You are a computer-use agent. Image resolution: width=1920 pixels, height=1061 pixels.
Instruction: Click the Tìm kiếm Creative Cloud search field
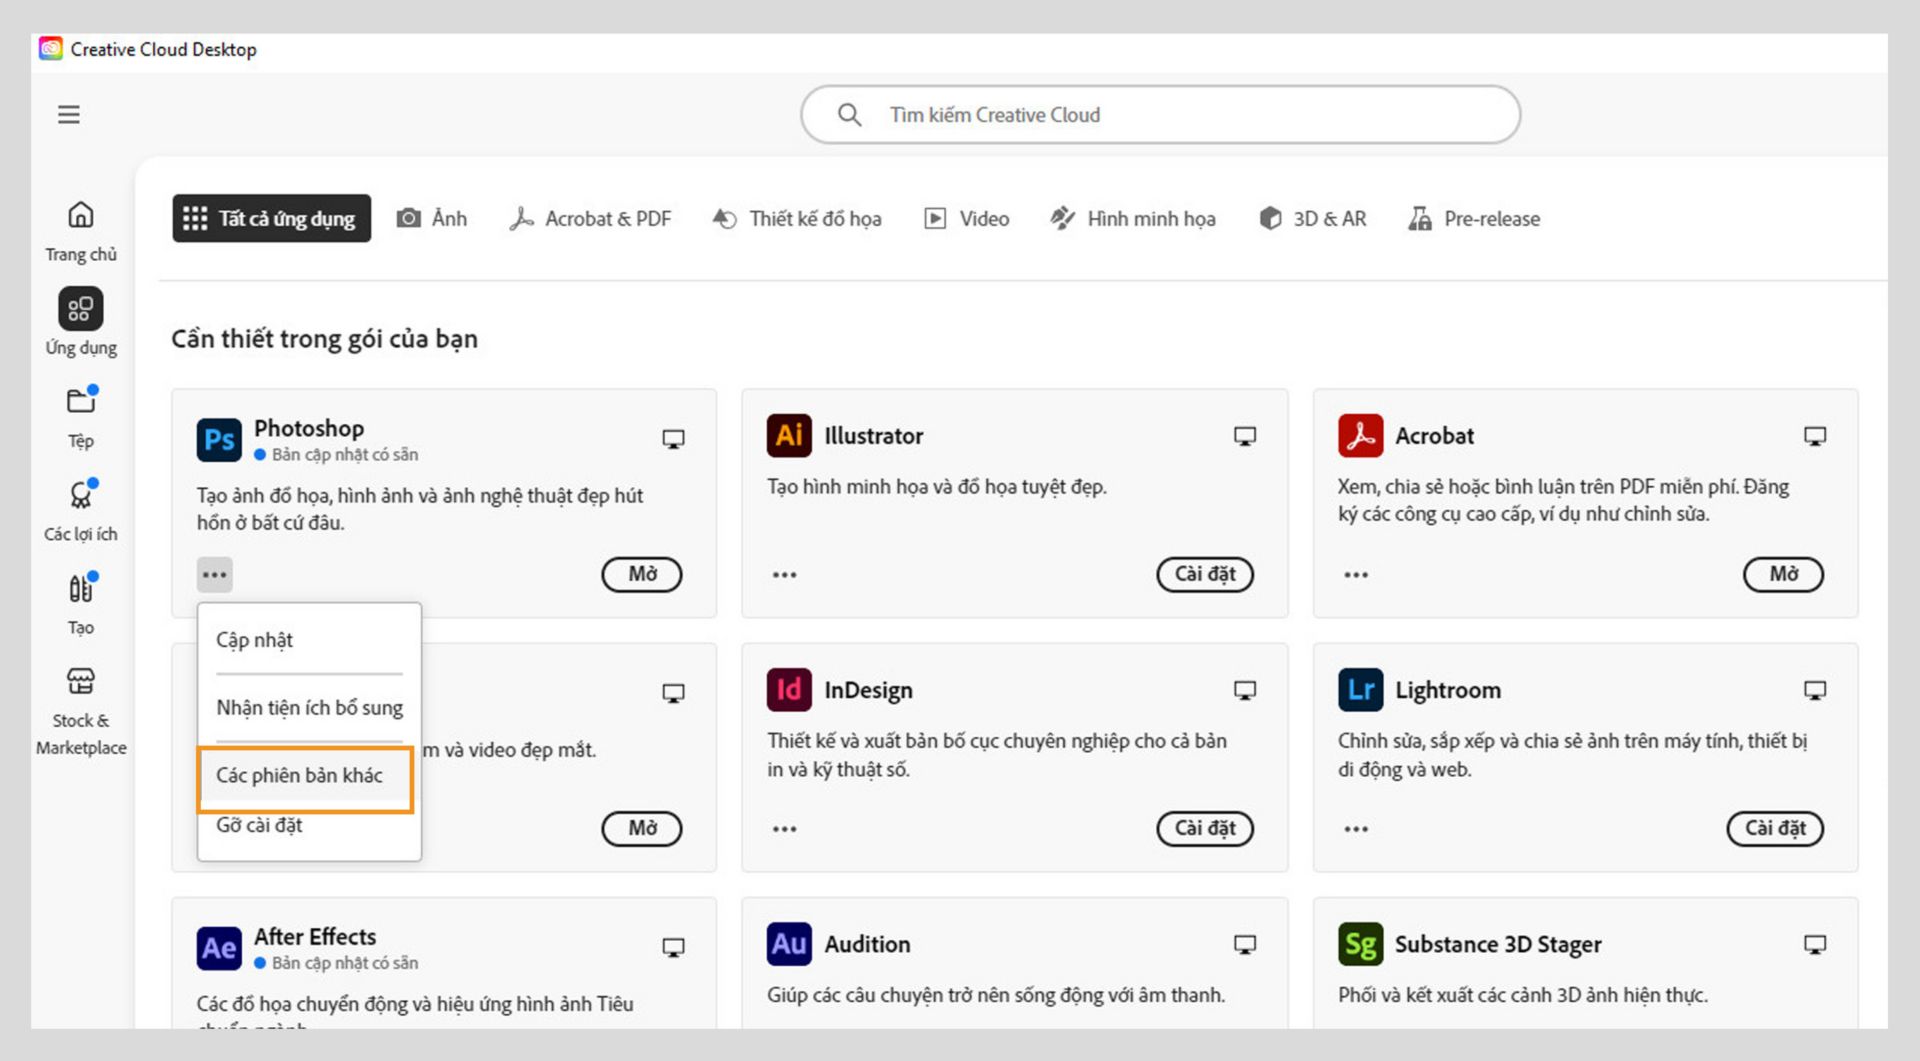[1160, 115]
